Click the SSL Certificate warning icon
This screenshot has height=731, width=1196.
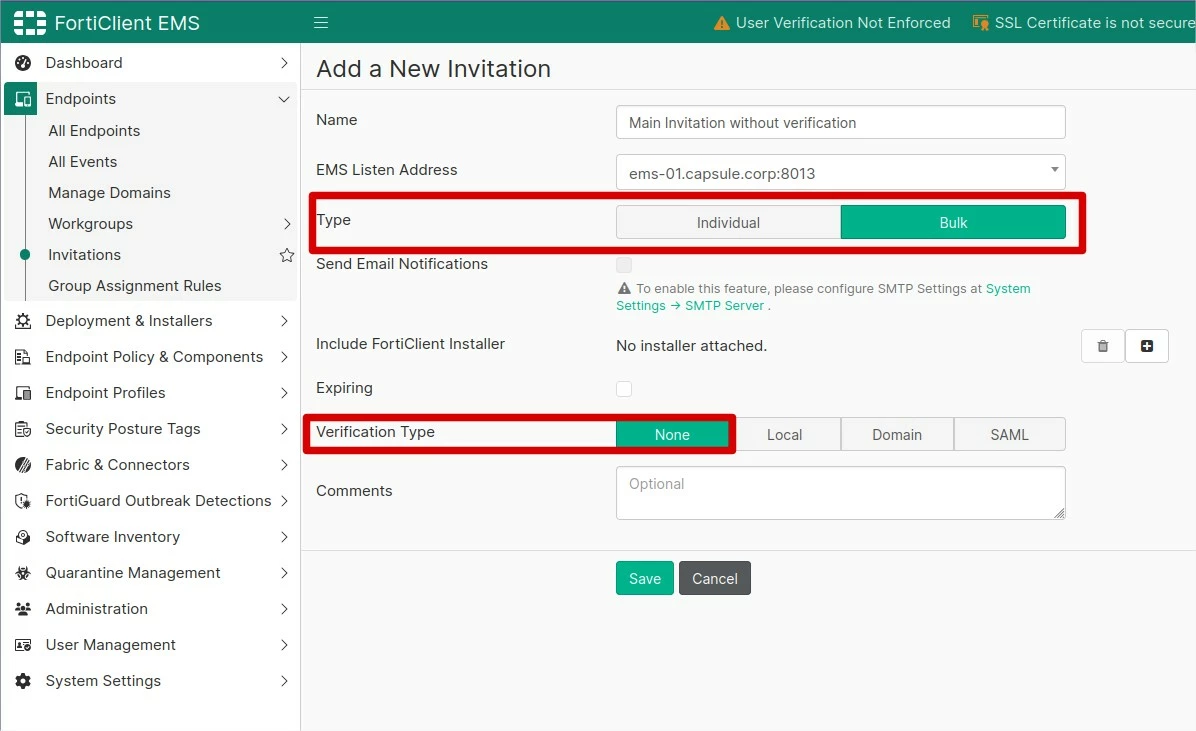[980, 23]
